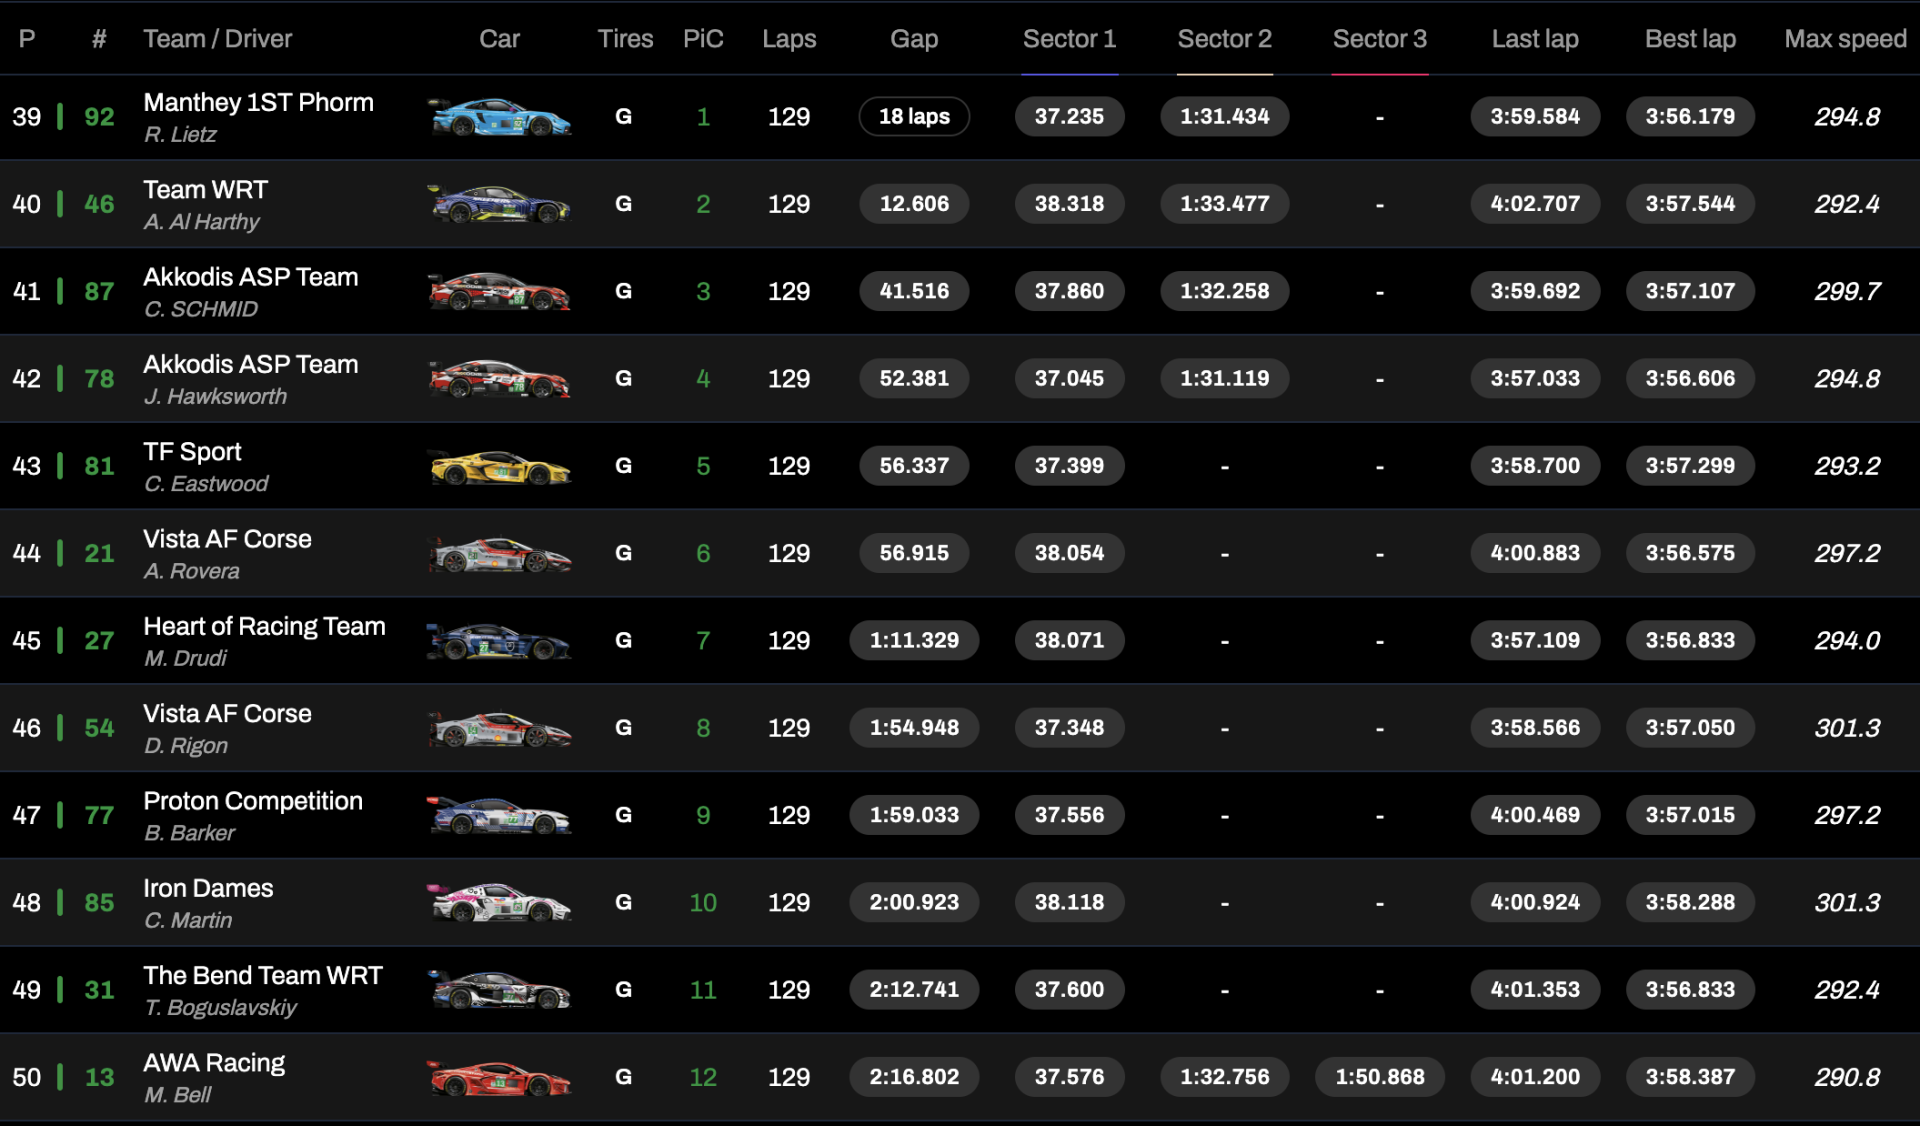Select driver T. Boguslavskiy
This screenshot has height=1126, width=1920.
(220, 1007)
